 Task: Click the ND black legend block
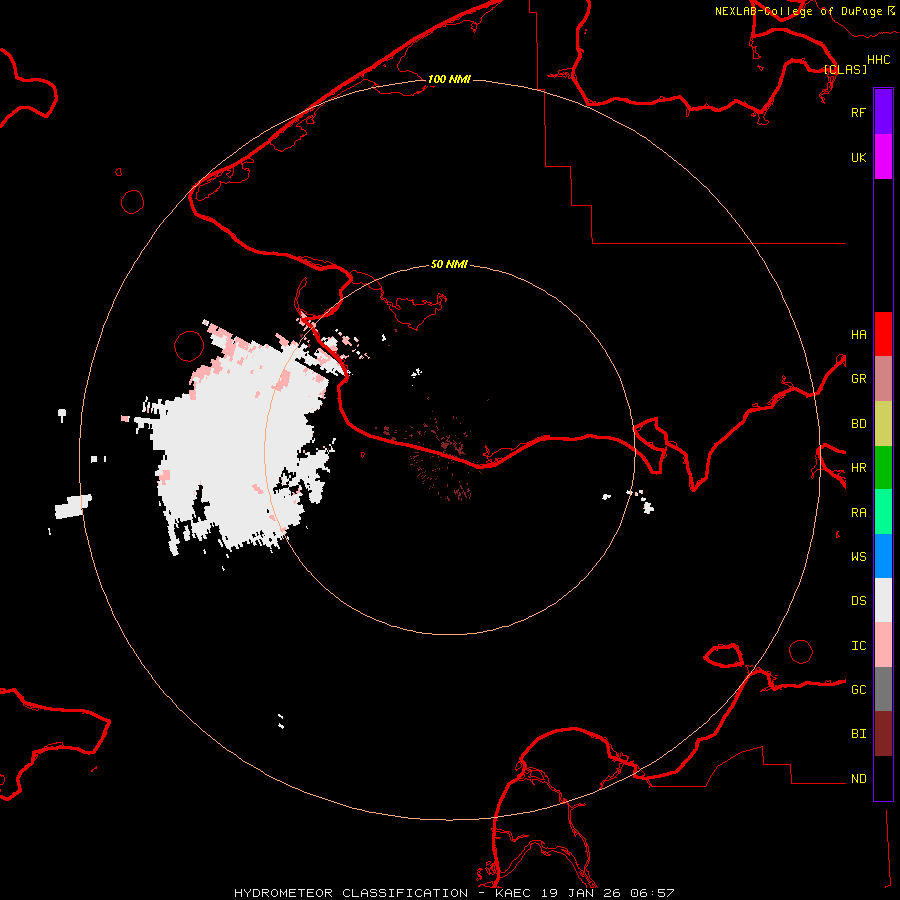tap(883, 778)
